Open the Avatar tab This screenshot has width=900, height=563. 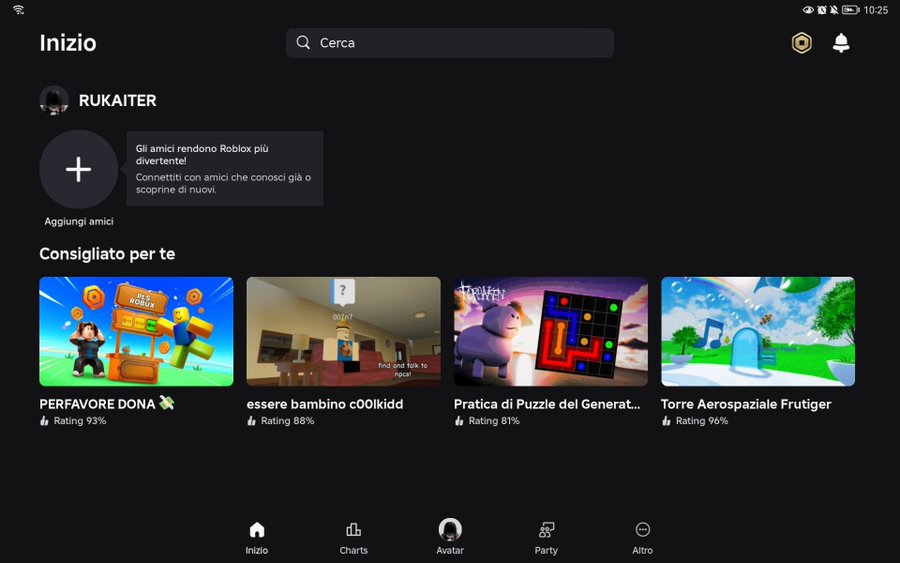tap(450, 538)
